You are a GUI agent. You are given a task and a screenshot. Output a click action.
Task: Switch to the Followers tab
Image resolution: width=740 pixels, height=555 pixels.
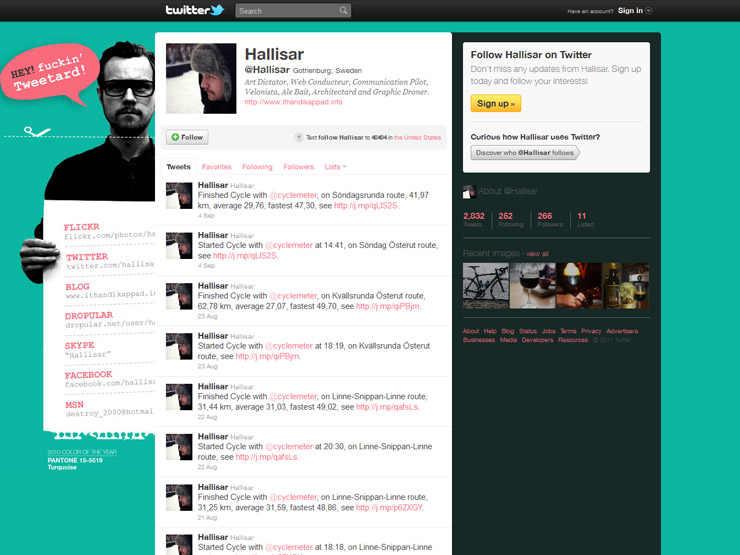[x=299, y=167]
